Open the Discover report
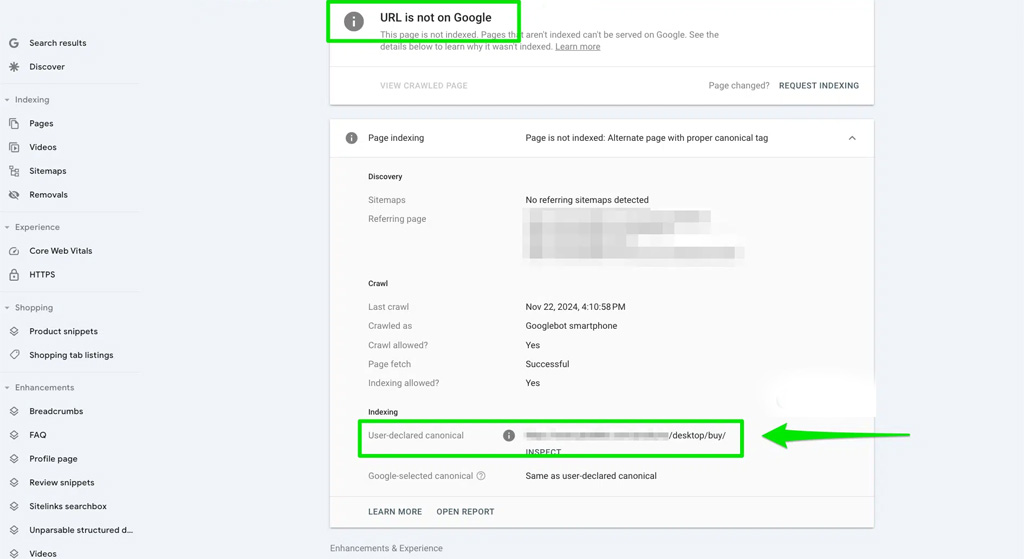The height and width of the screenshot is (559, 1024). [47, 67]
